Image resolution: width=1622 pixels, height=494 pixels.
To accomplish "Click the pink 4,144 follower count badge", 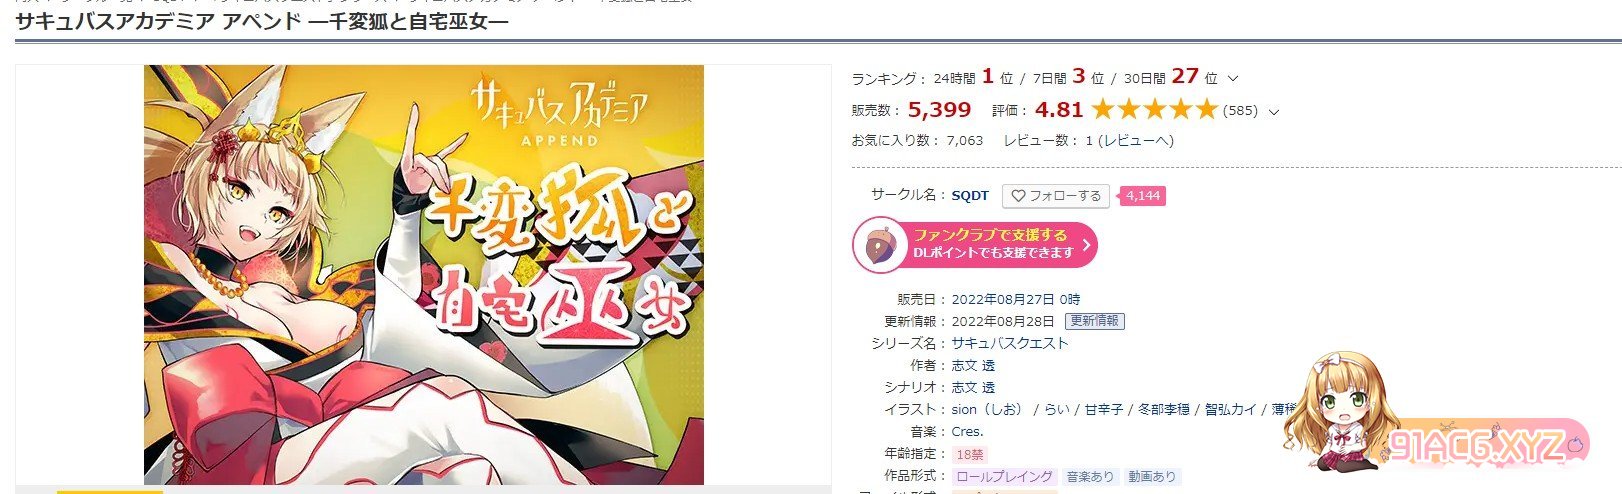I will pos(1142,196).
